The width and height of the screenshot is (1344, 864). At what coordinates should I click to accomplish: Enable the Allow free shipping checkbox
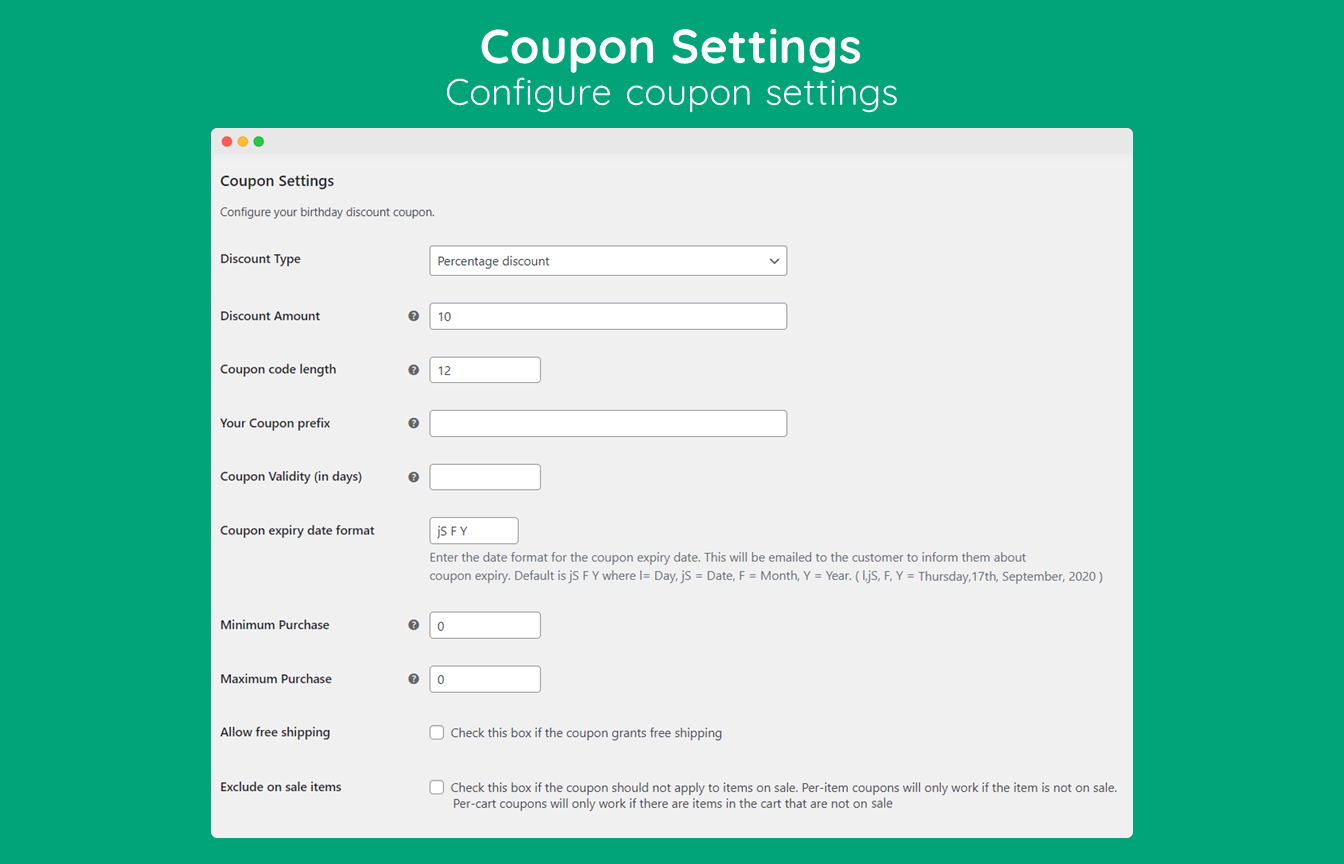pyautogui.click(x=437, y=733)
